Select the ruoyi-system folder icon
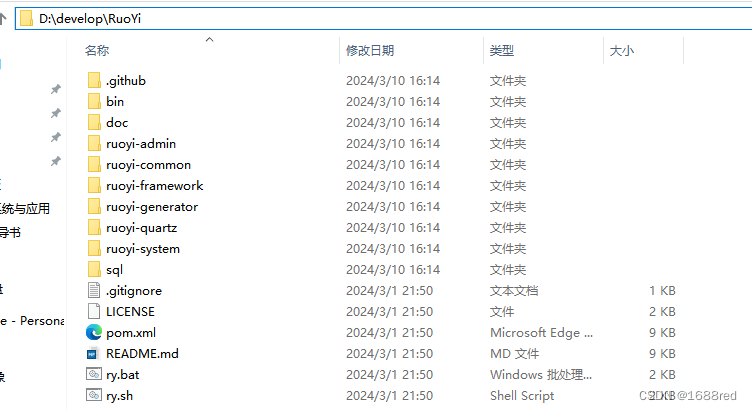Image resolution: width=752 pixels, height=410 pixels. click(94, 249)
